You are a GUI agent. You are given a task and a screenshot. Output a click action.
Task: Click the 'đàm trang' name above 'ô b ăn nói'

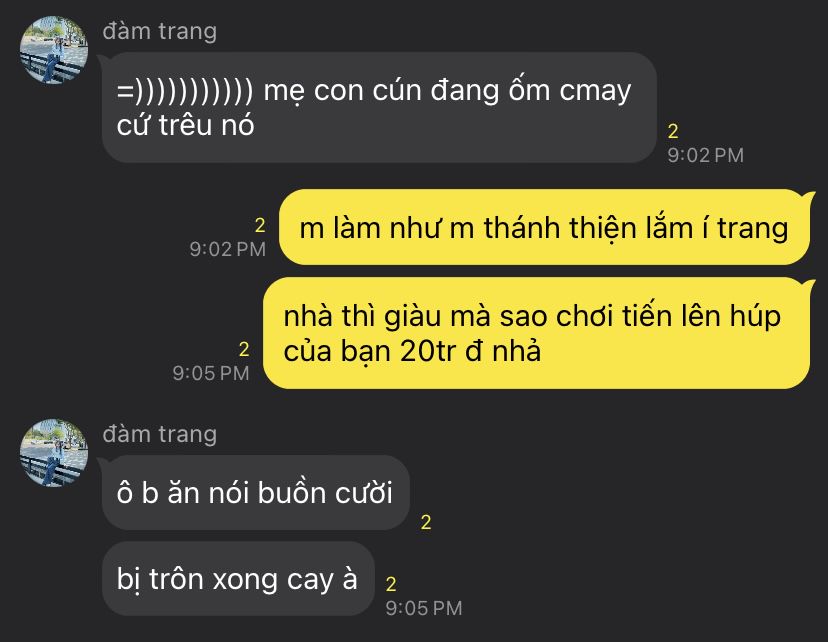click(x=159, y=434)
